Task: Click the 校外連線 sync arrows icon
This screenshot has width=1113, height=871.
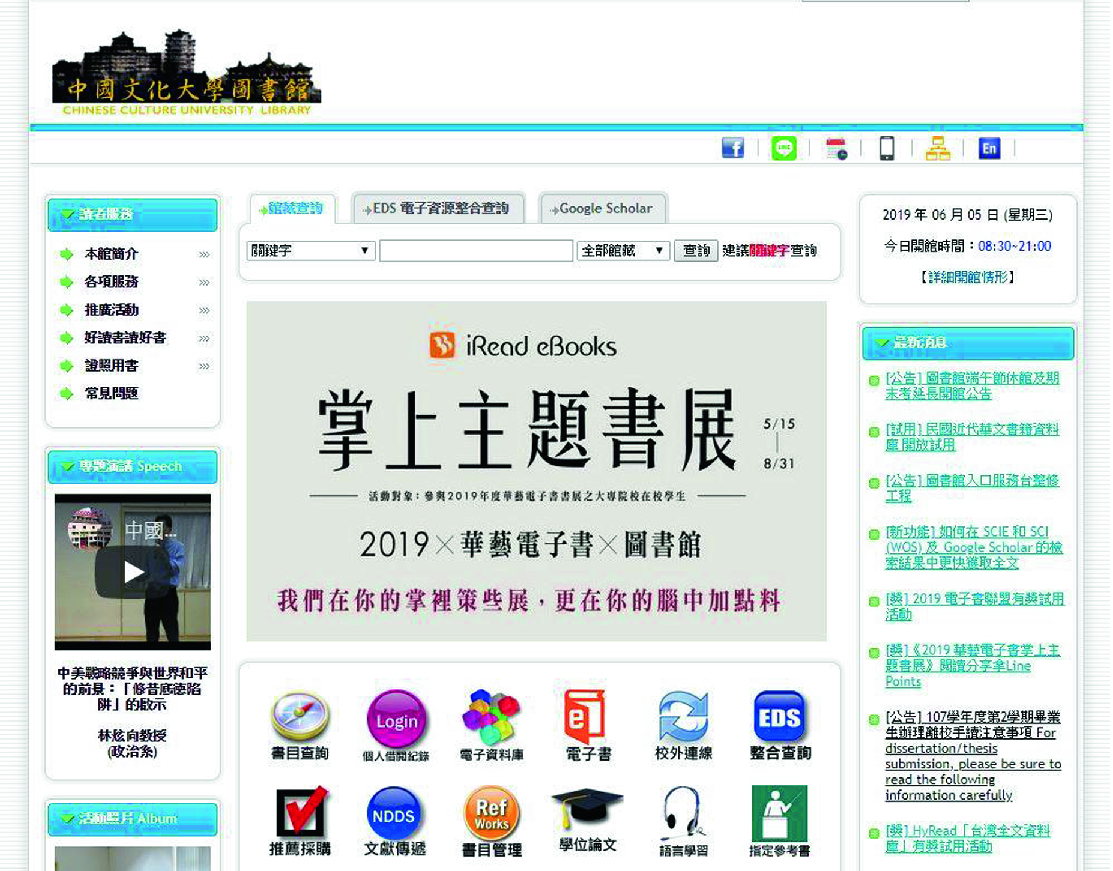Action: [x=683, y=725]
